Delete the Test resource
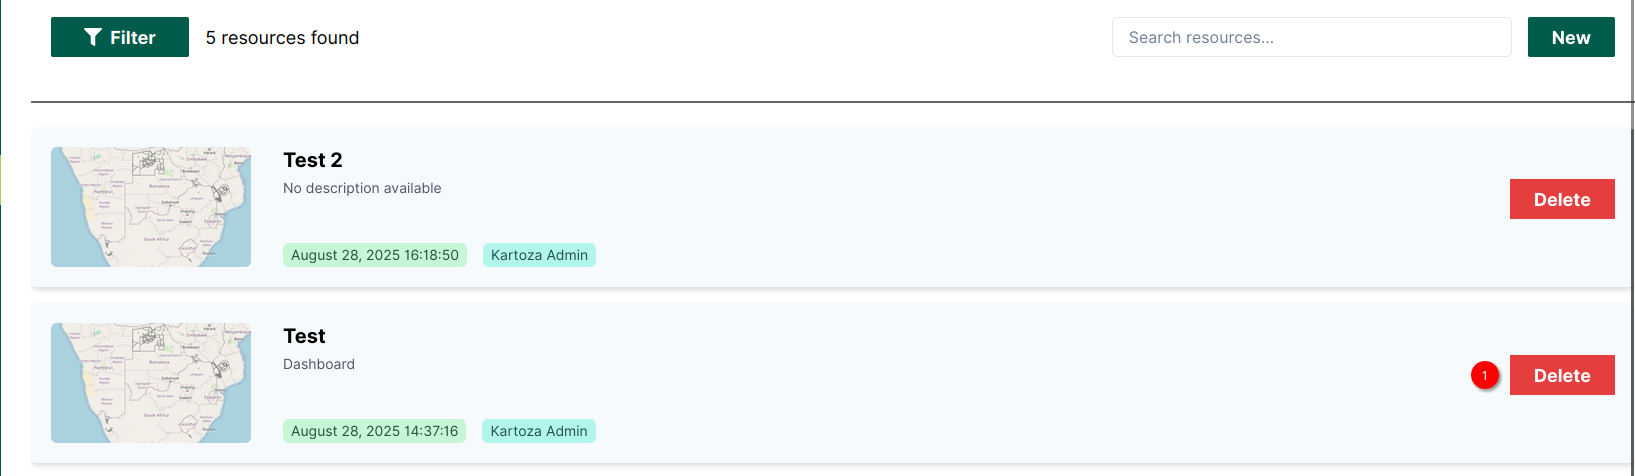 pyautogui.click(x=1562, y=375)
